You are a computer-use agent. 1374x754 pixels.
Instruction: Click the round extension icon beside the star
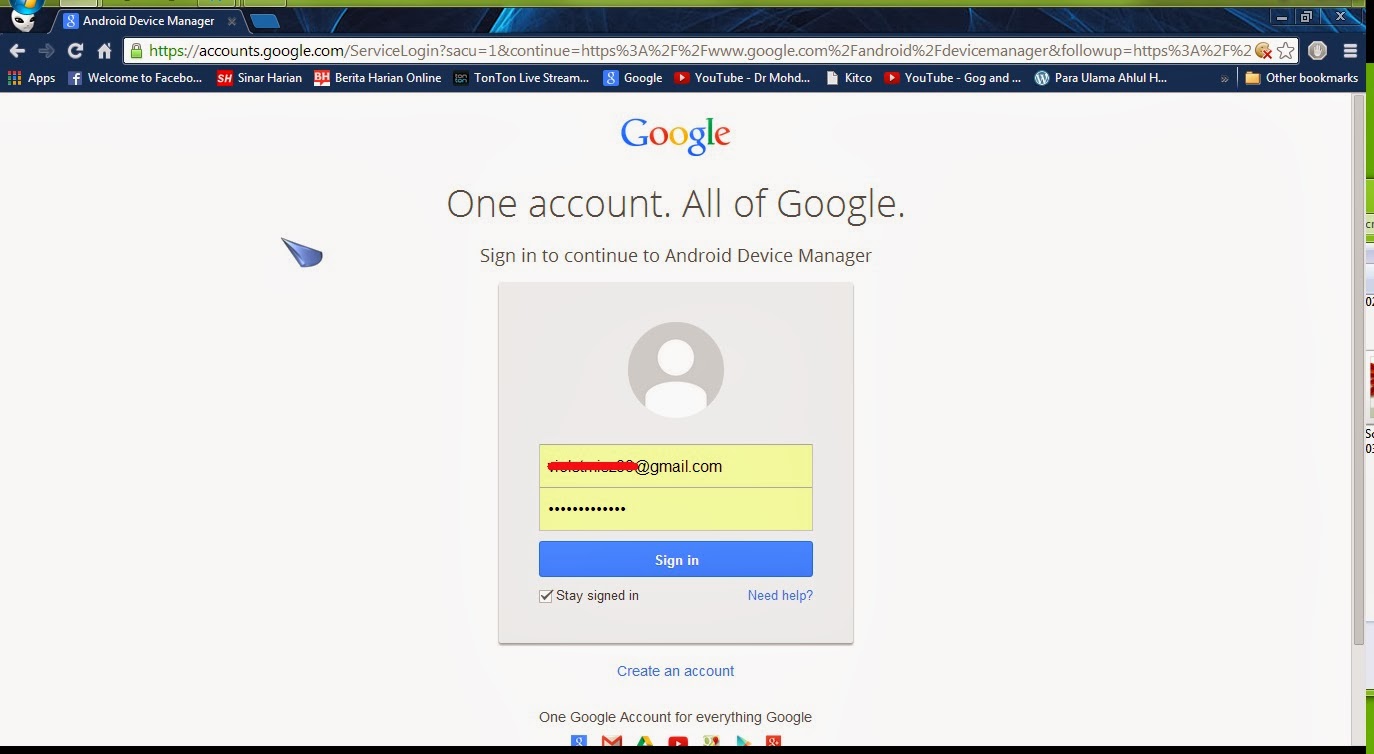(1317, 51)
